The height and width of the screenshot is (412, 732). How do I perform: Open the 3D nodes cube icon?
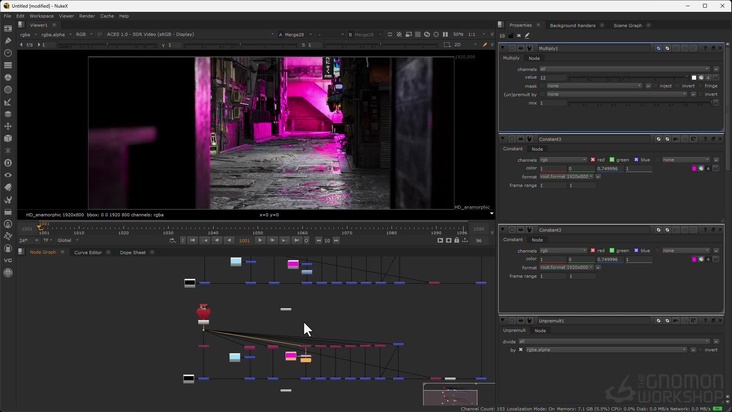(x=8, y=138)
